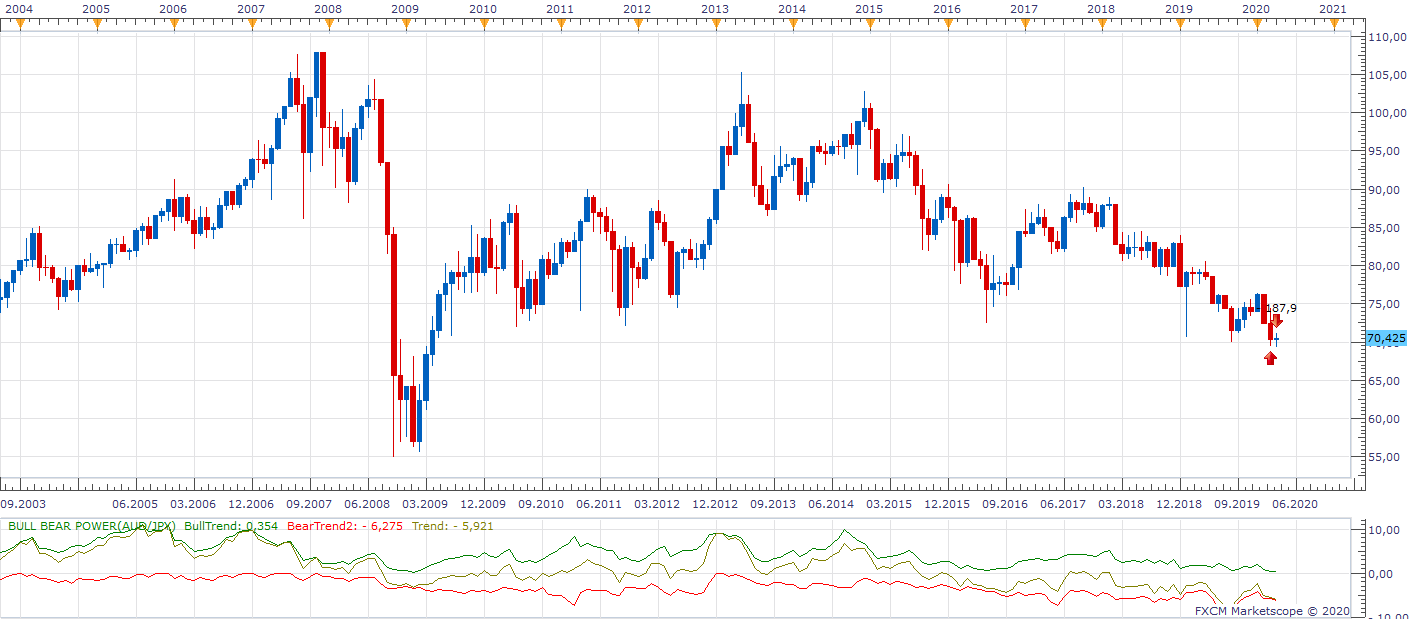The image size is (1423, 619).
Task: Click the orange triangle marker under 2020
Action: click(1256, 23)
